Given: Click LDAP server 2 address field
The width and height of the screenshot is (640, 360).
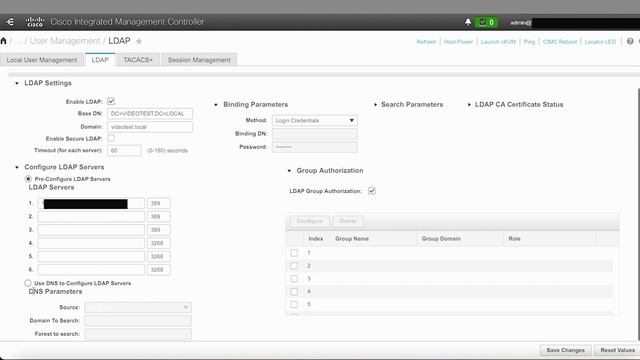Looking at the screenshot, I should 91,217.
